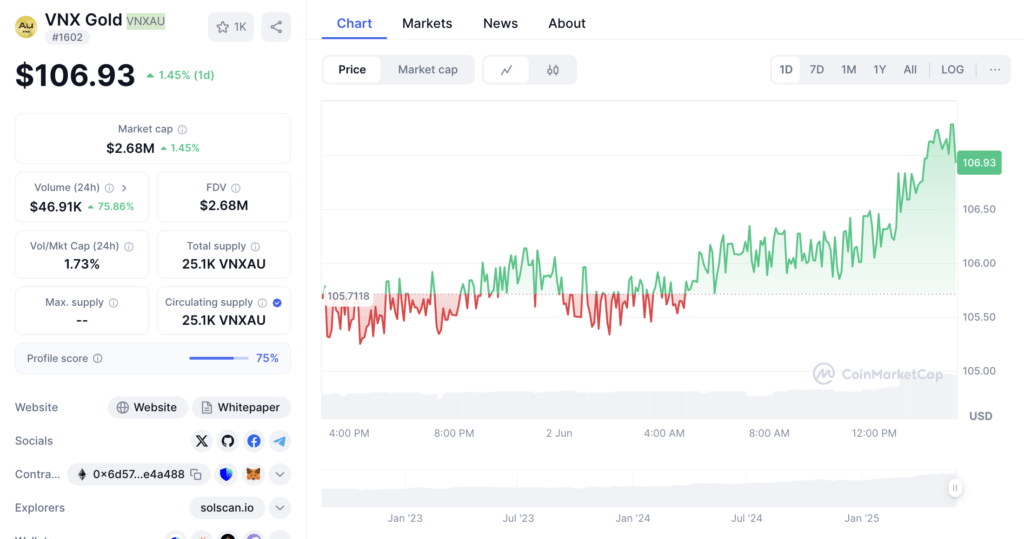Switch to the About tab
The width and height of the screenshot is (1024, 539).
coord(567,24)
